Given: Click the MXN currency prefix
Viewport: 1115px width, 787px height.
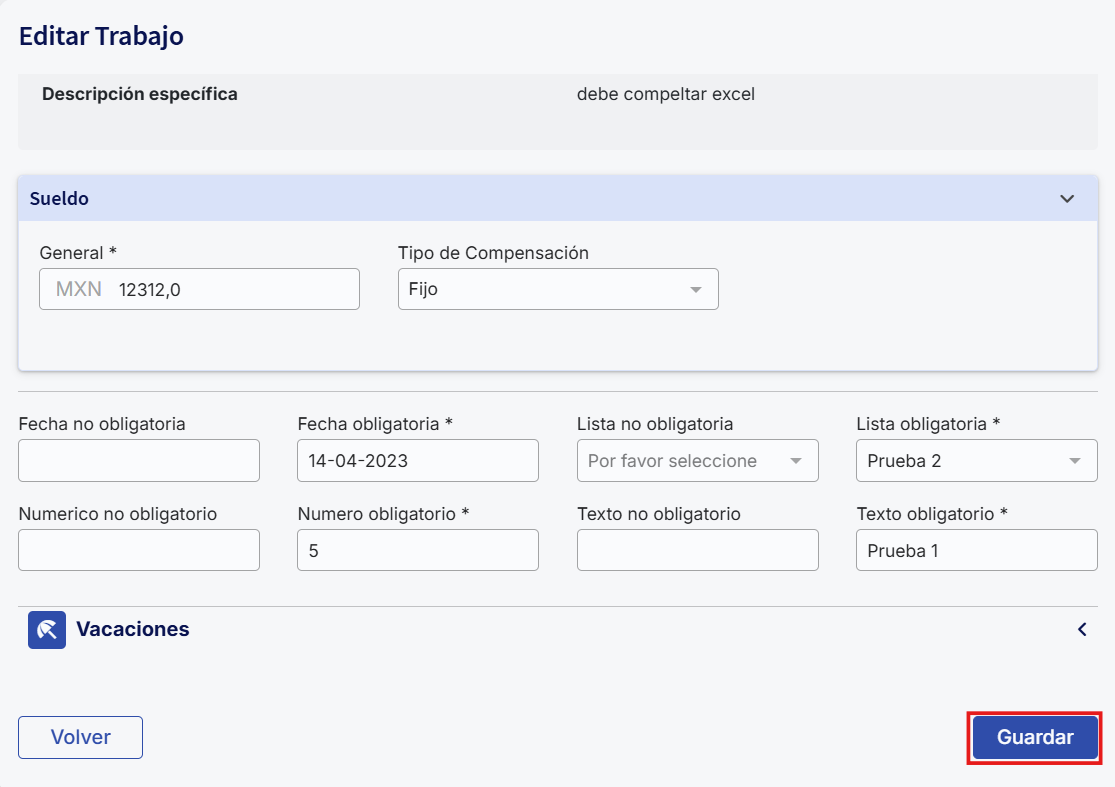Looking at the screenshot, I should coord(79,290).
